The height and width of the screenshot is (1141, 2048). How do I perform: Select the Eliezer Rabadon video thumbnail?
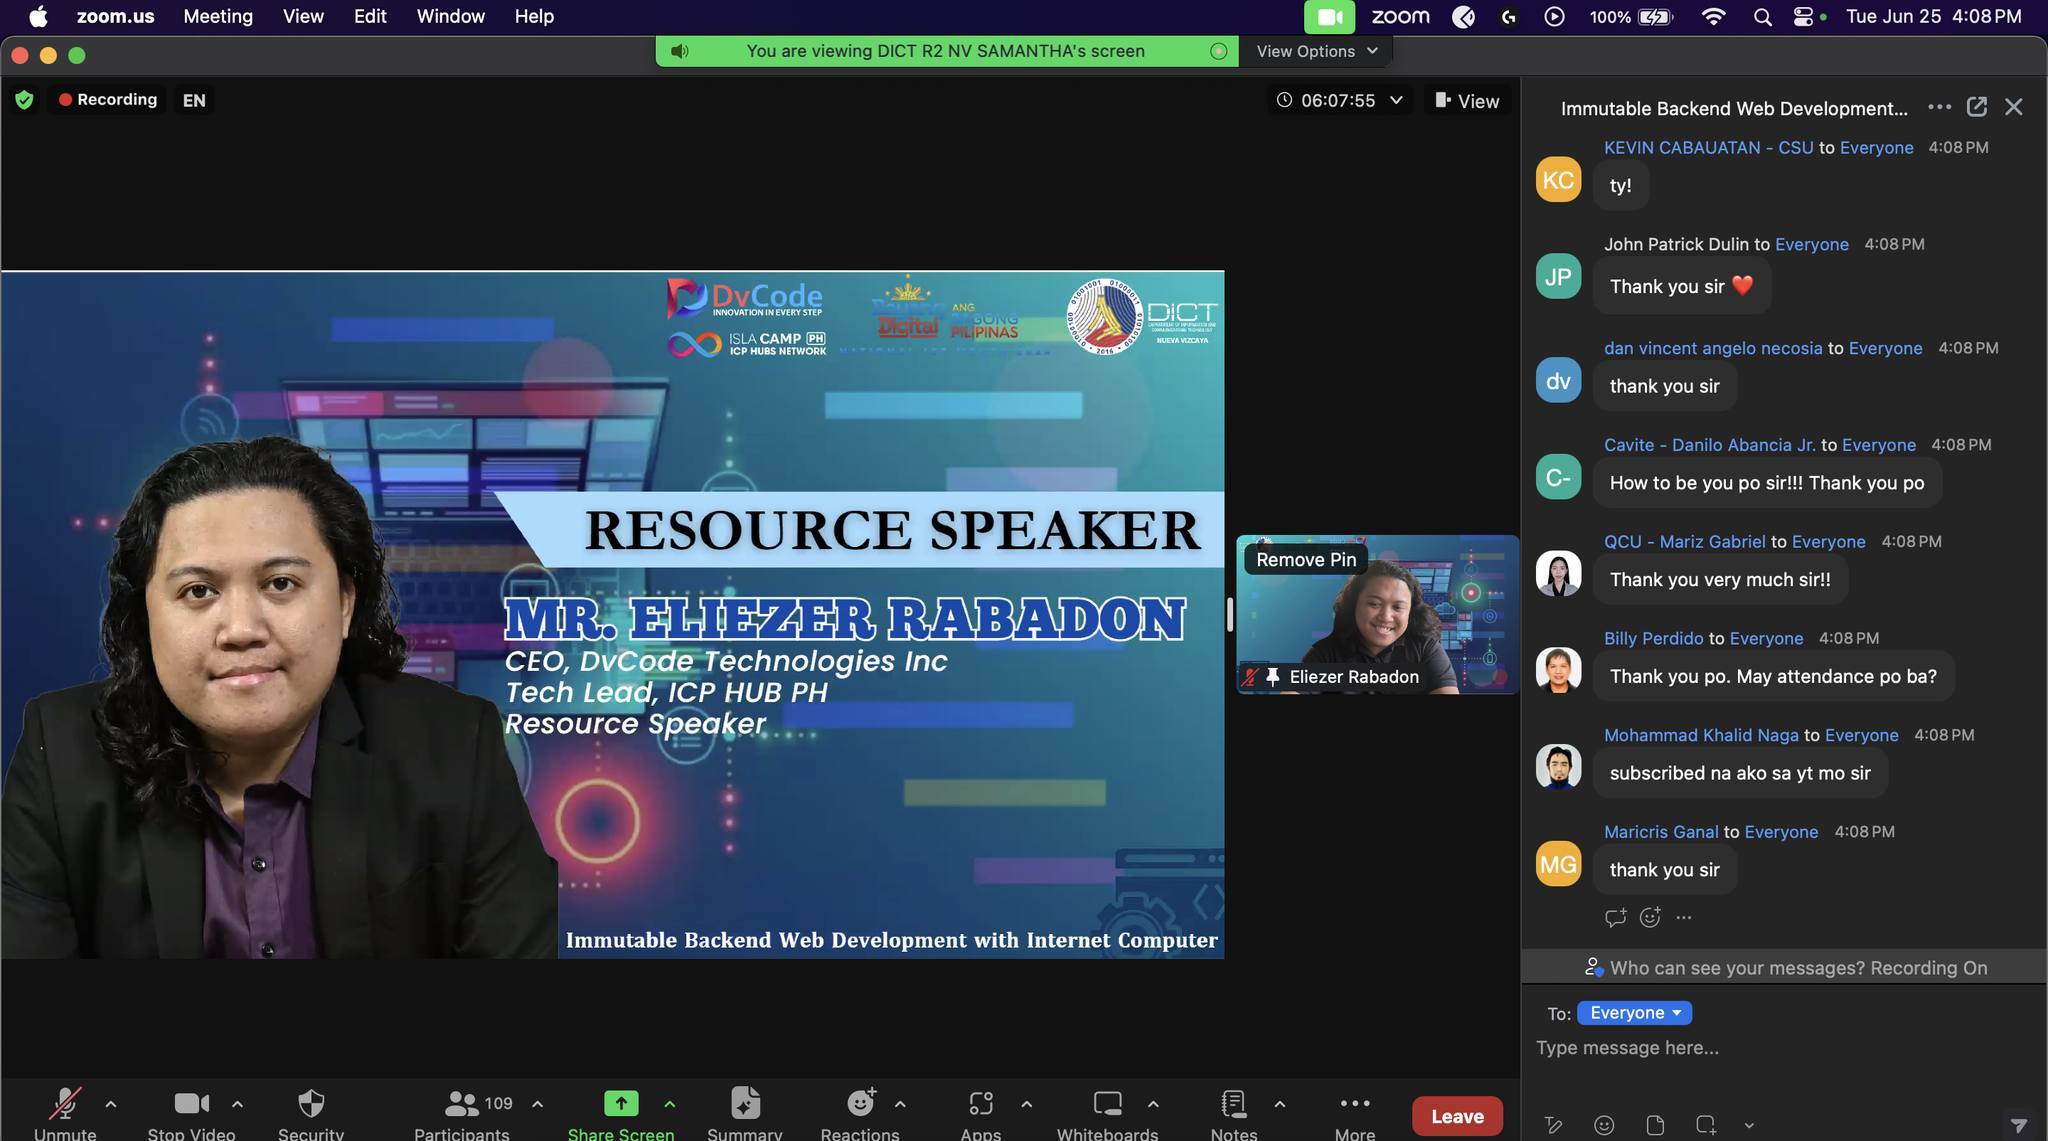click(x=1377, y=614)
